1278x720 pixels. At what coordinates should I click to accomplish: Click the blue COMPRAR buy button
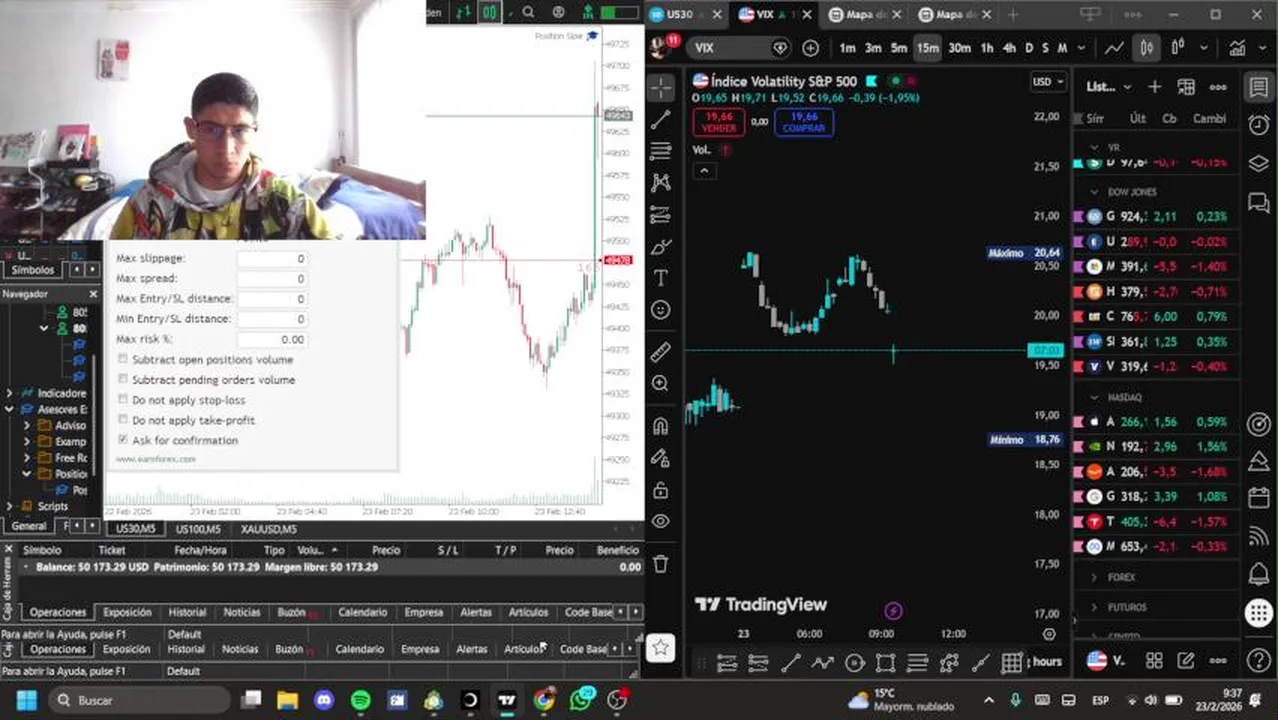point(804,122)
